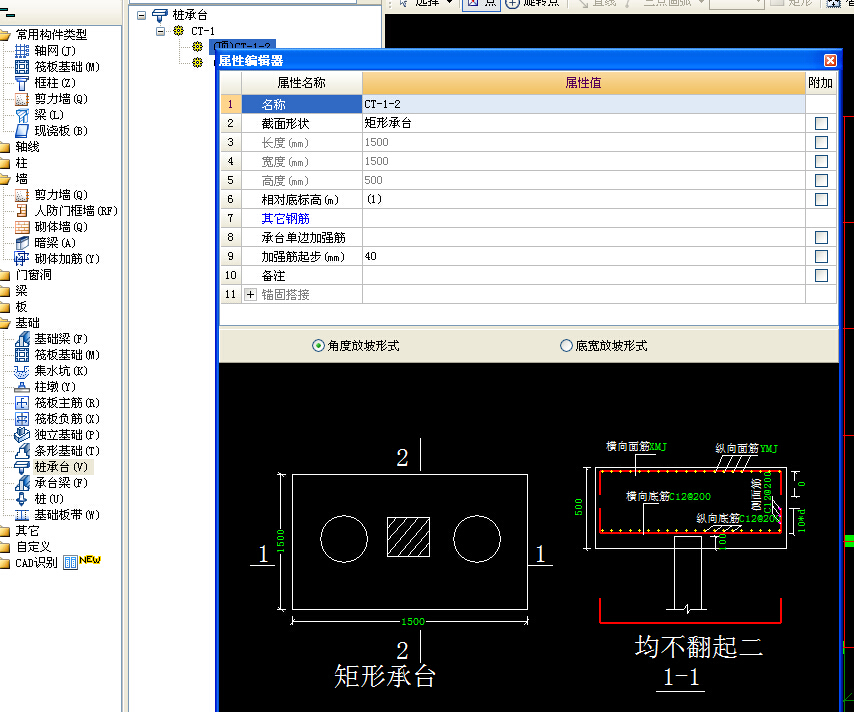The width and height of the screenshot is (854, 712).
Task: Select the 梁(L) beam icon
Action: (22, 115)
